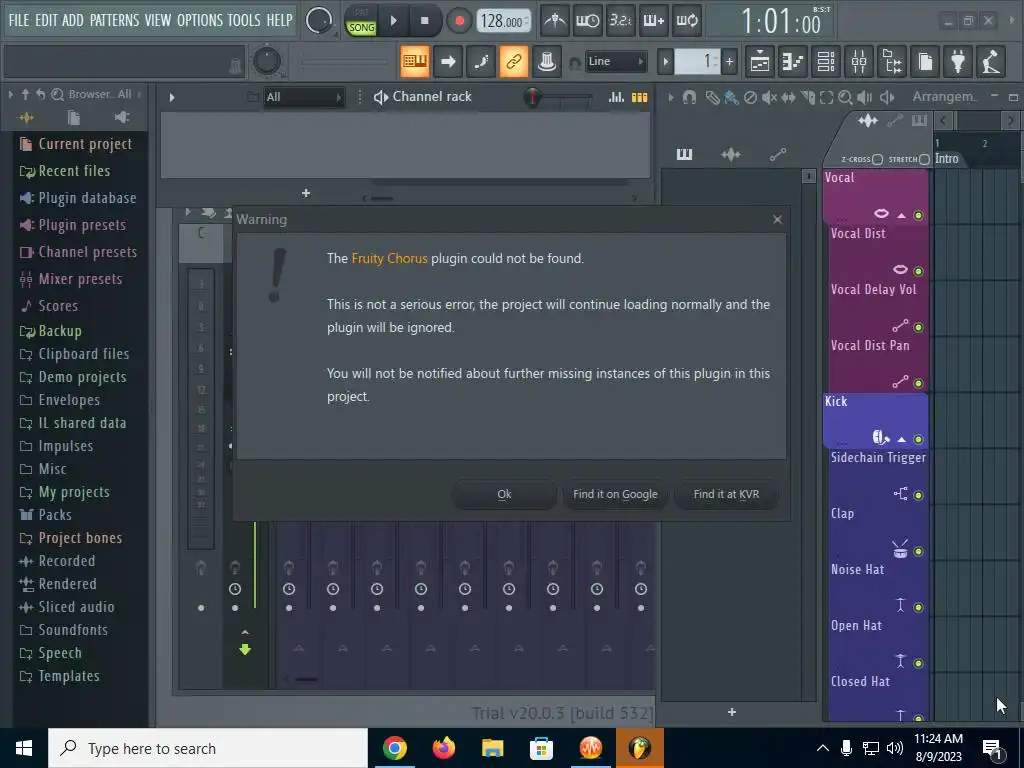Click the metronome icon

point(555,21)
